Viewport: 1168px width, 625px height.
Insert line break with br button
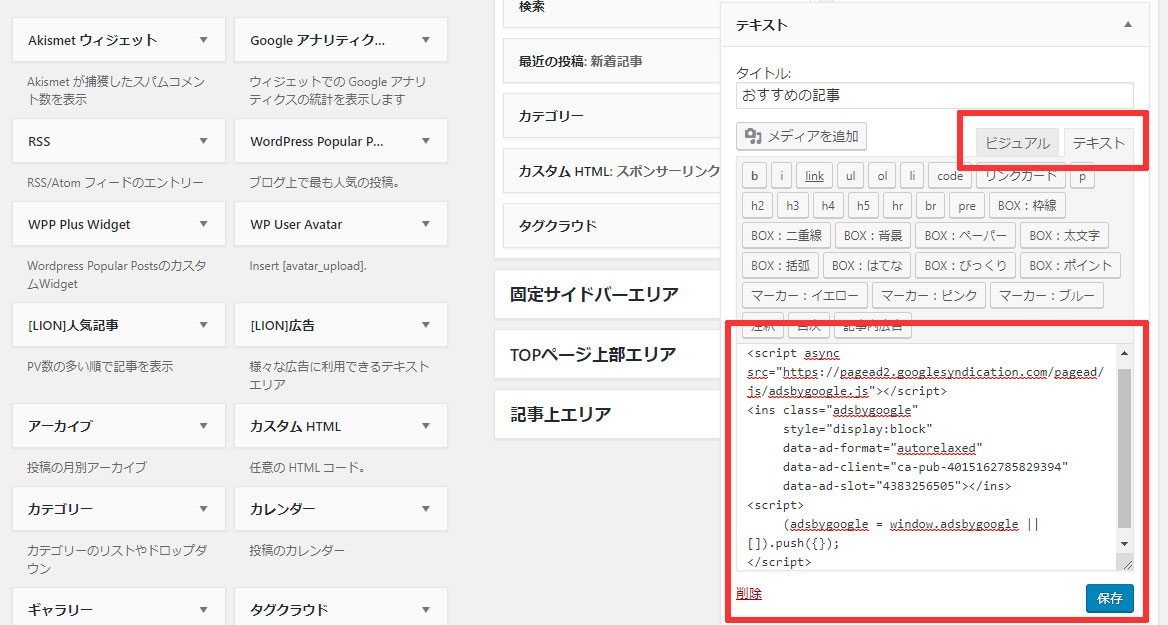930,206
